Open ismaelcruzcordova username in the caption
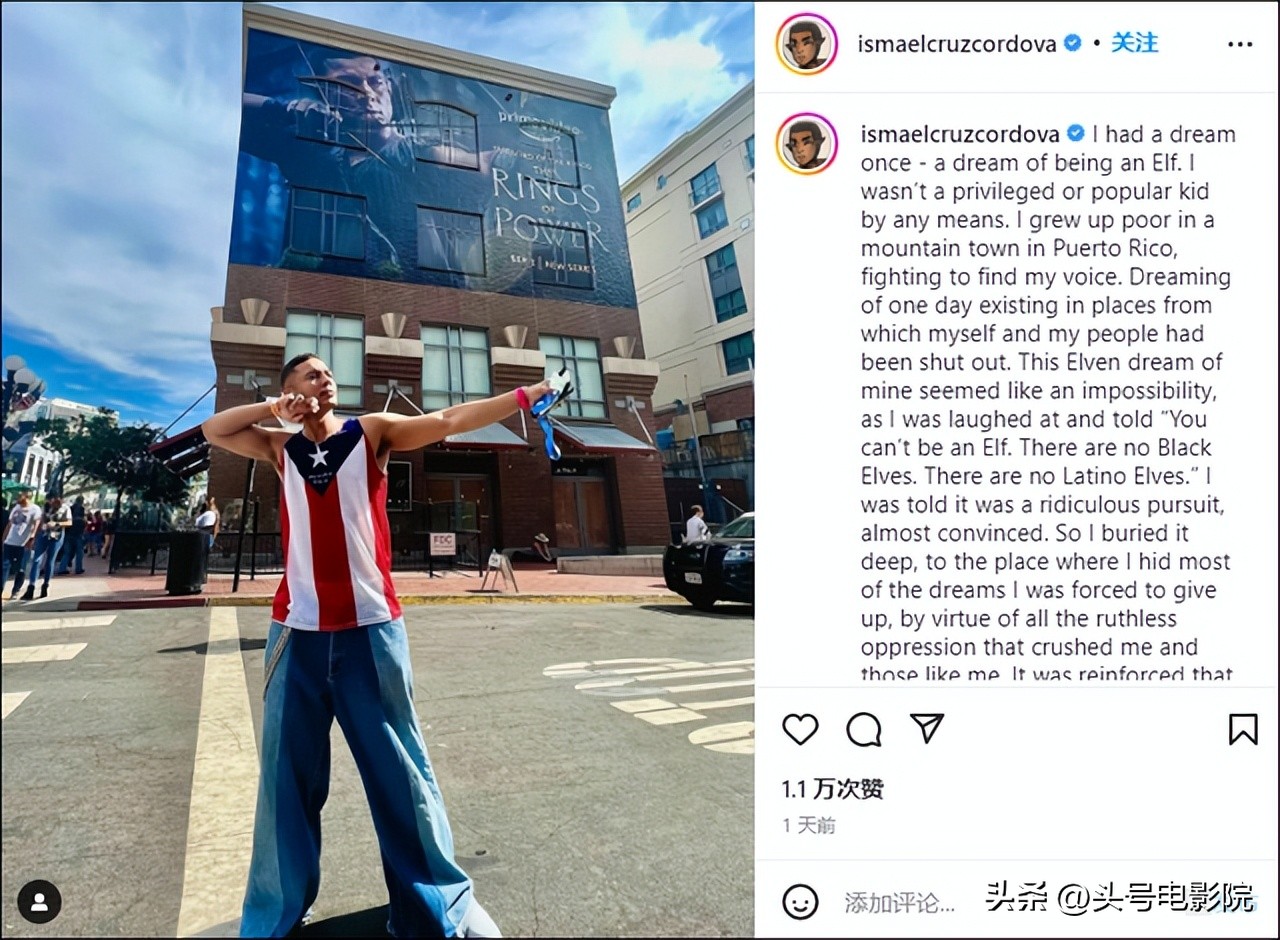 click(x=961, y=134)
